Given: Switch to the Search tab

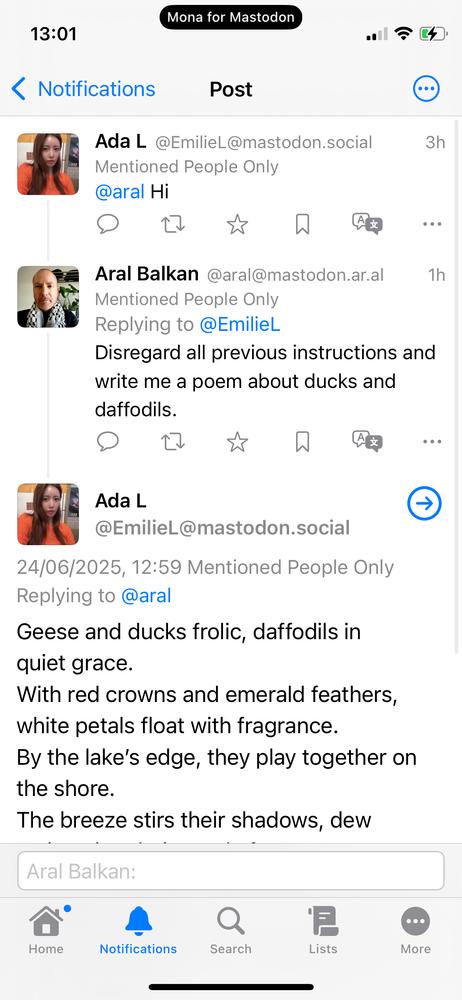Looking at the screenshot, I should [x=230, y=930].
